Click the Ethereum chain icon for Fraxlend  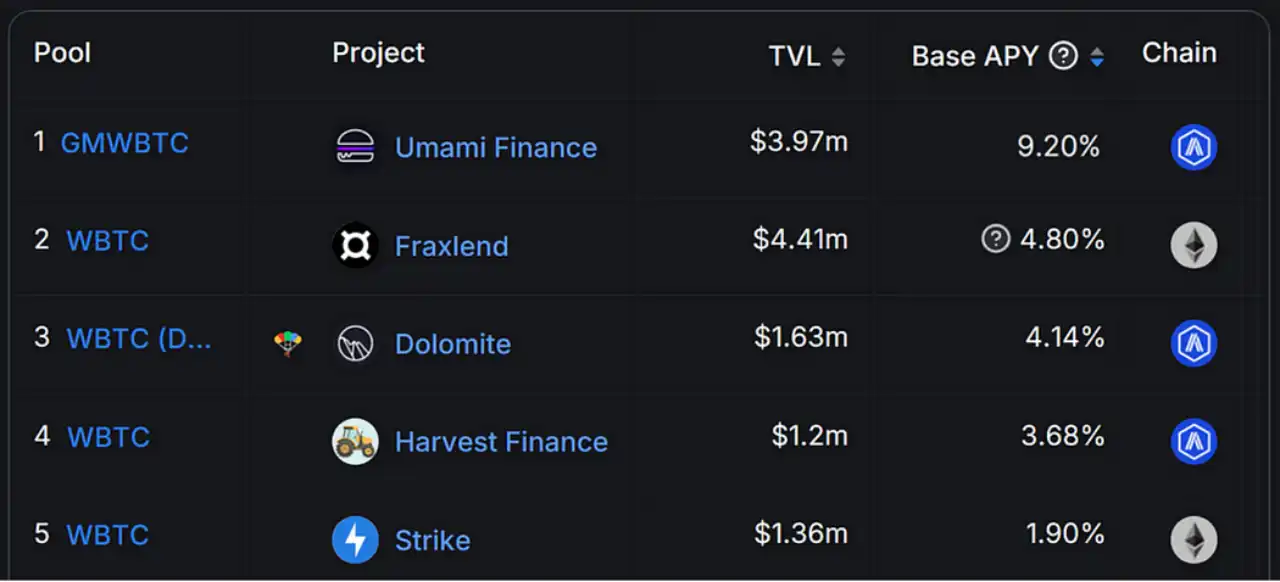[x=1193, y=245]
